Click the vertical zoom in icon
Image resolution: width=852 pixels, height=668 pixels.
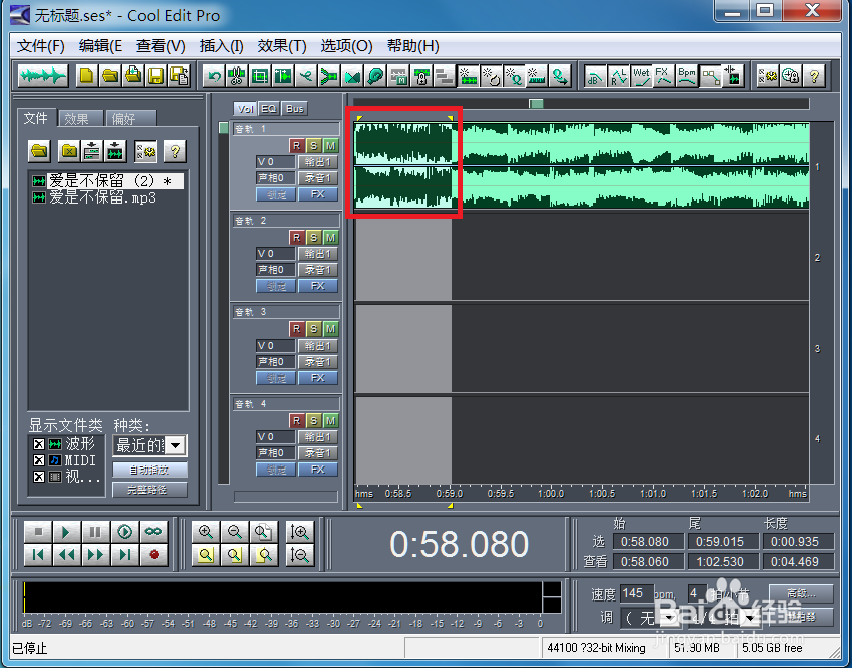tap(299, 532)
